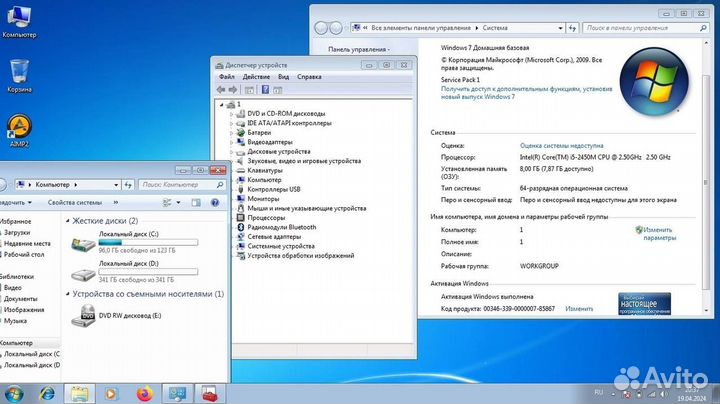Select IDE ATA/ATAPI контроллеры node
Screen dimensions: 720x404
(289, 123)
